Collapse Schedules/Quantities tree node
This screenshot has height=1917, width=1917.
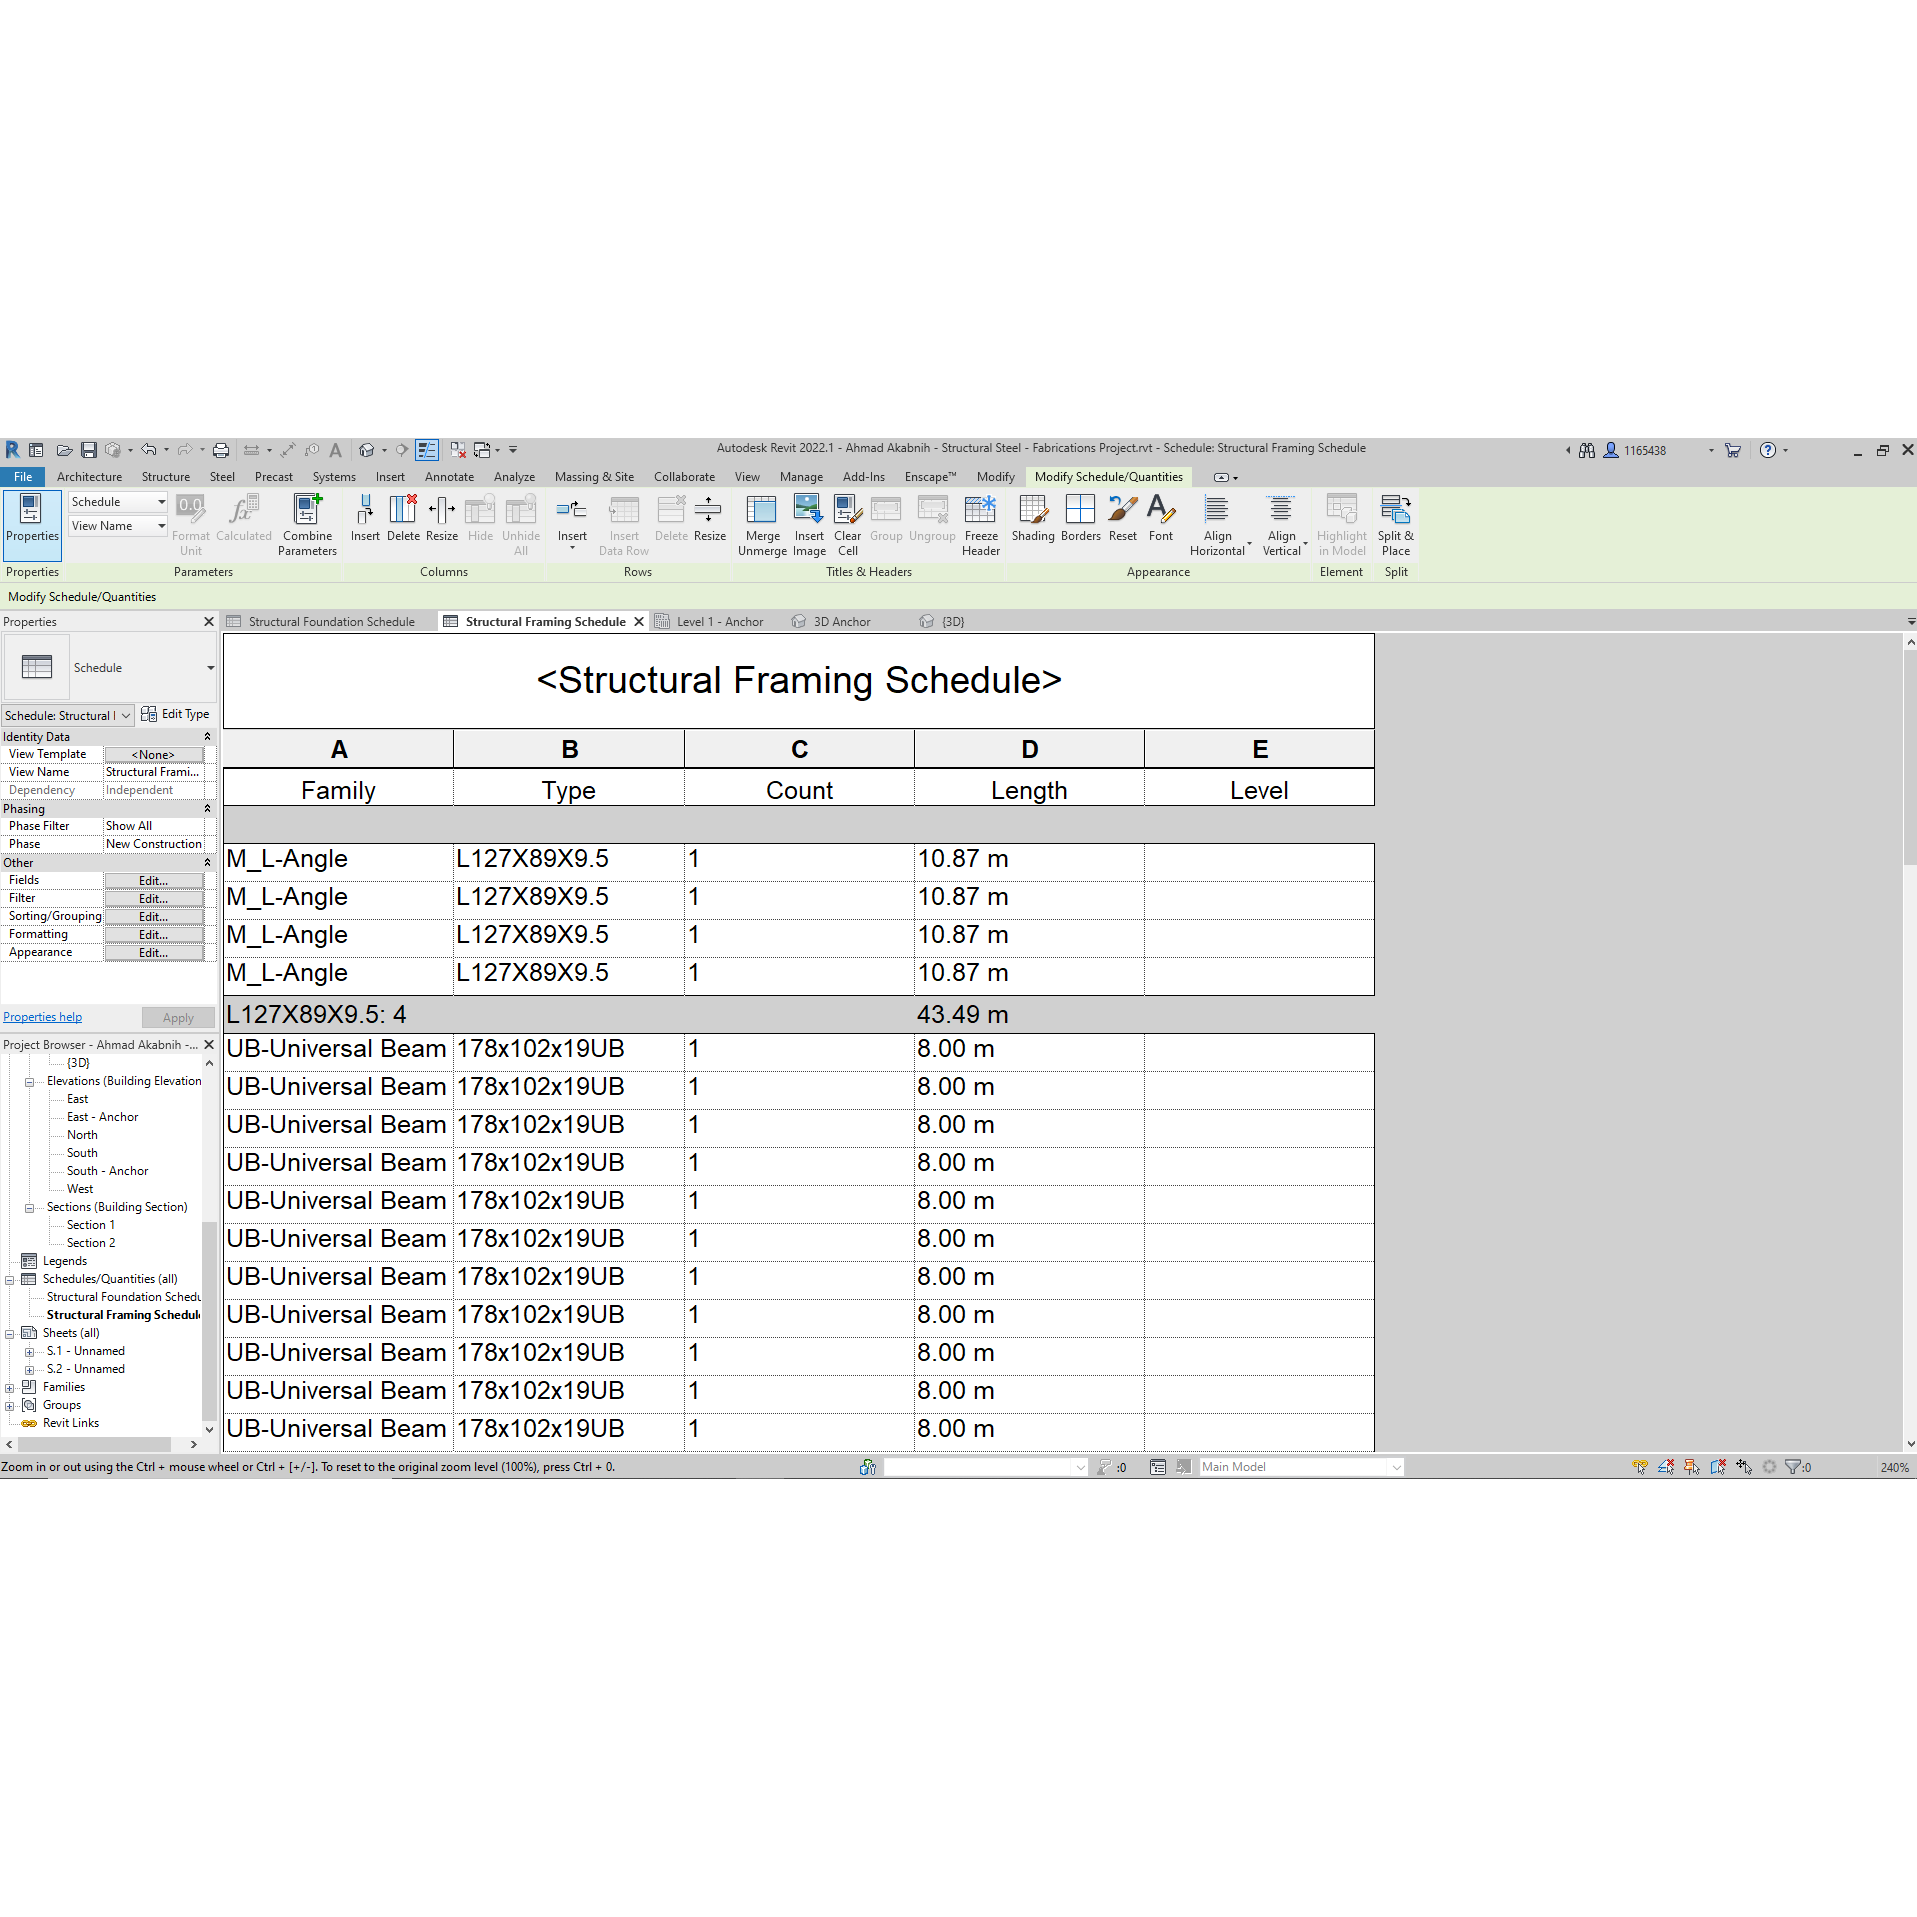point(10,1280)
